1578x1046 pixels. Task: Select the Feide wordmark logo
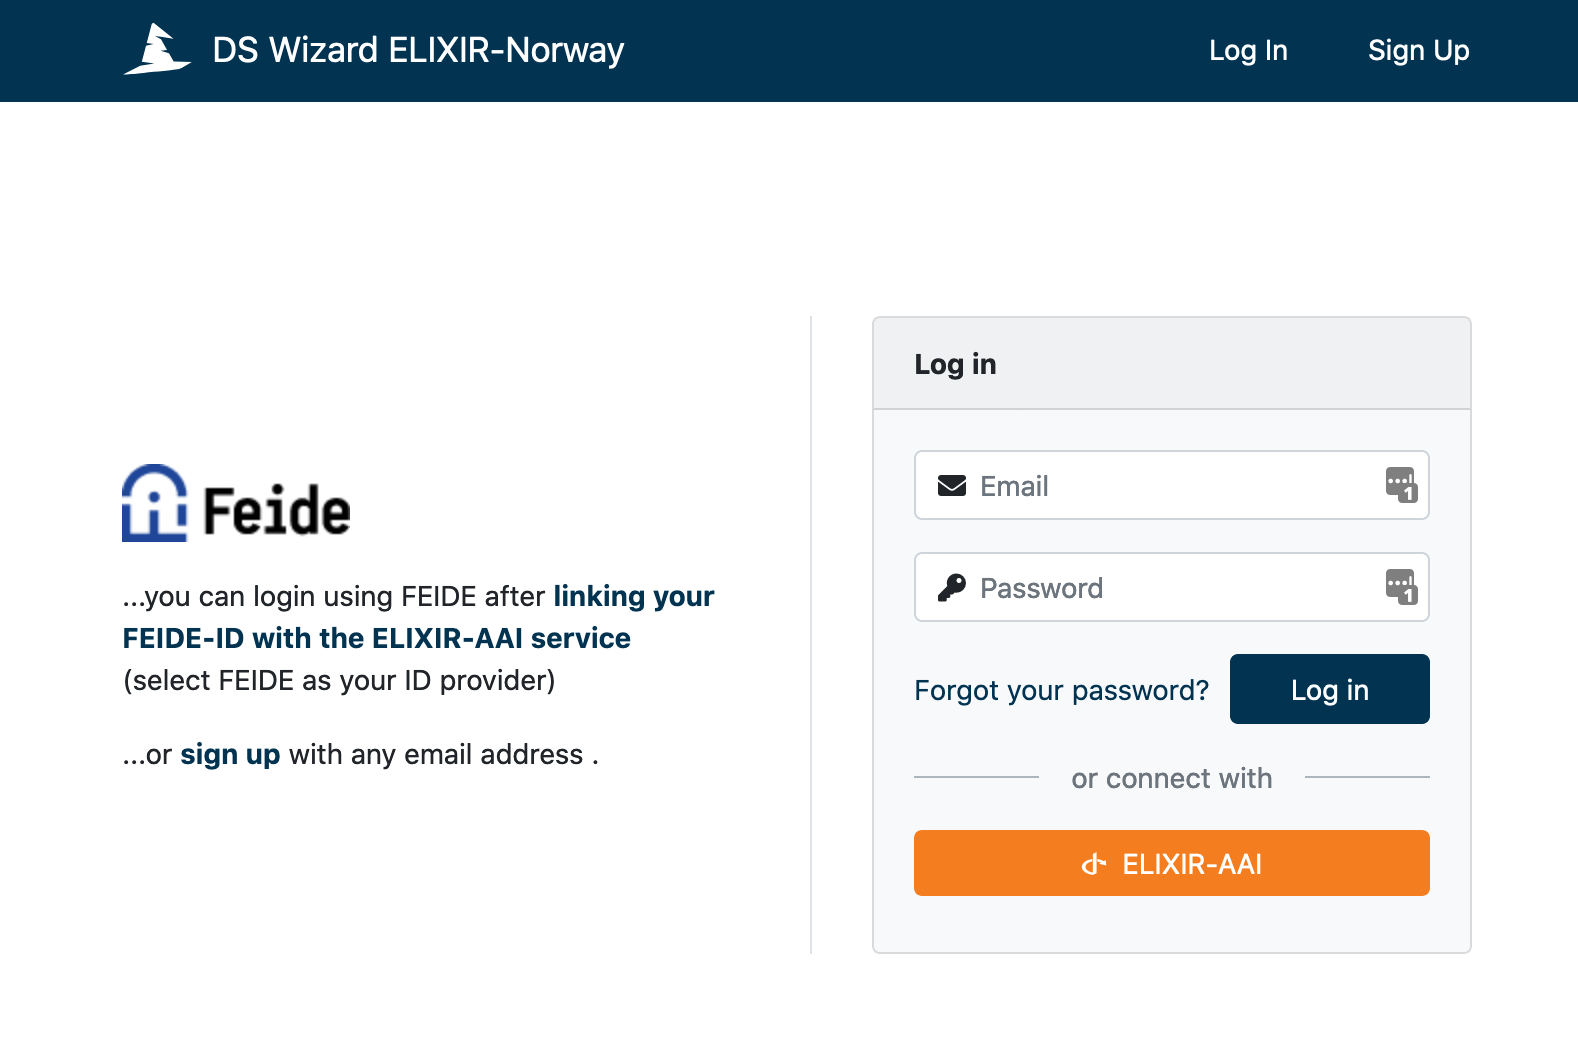pyautogui.click(x=273, y=510)
